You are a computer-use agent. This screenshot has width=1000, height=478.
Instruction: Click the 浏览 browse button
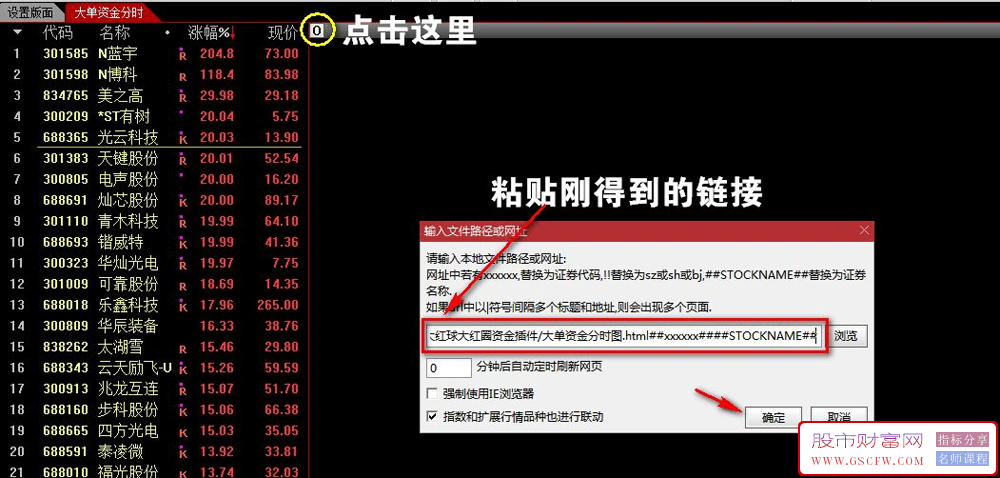pyautogui.click(x=846, y=337)
